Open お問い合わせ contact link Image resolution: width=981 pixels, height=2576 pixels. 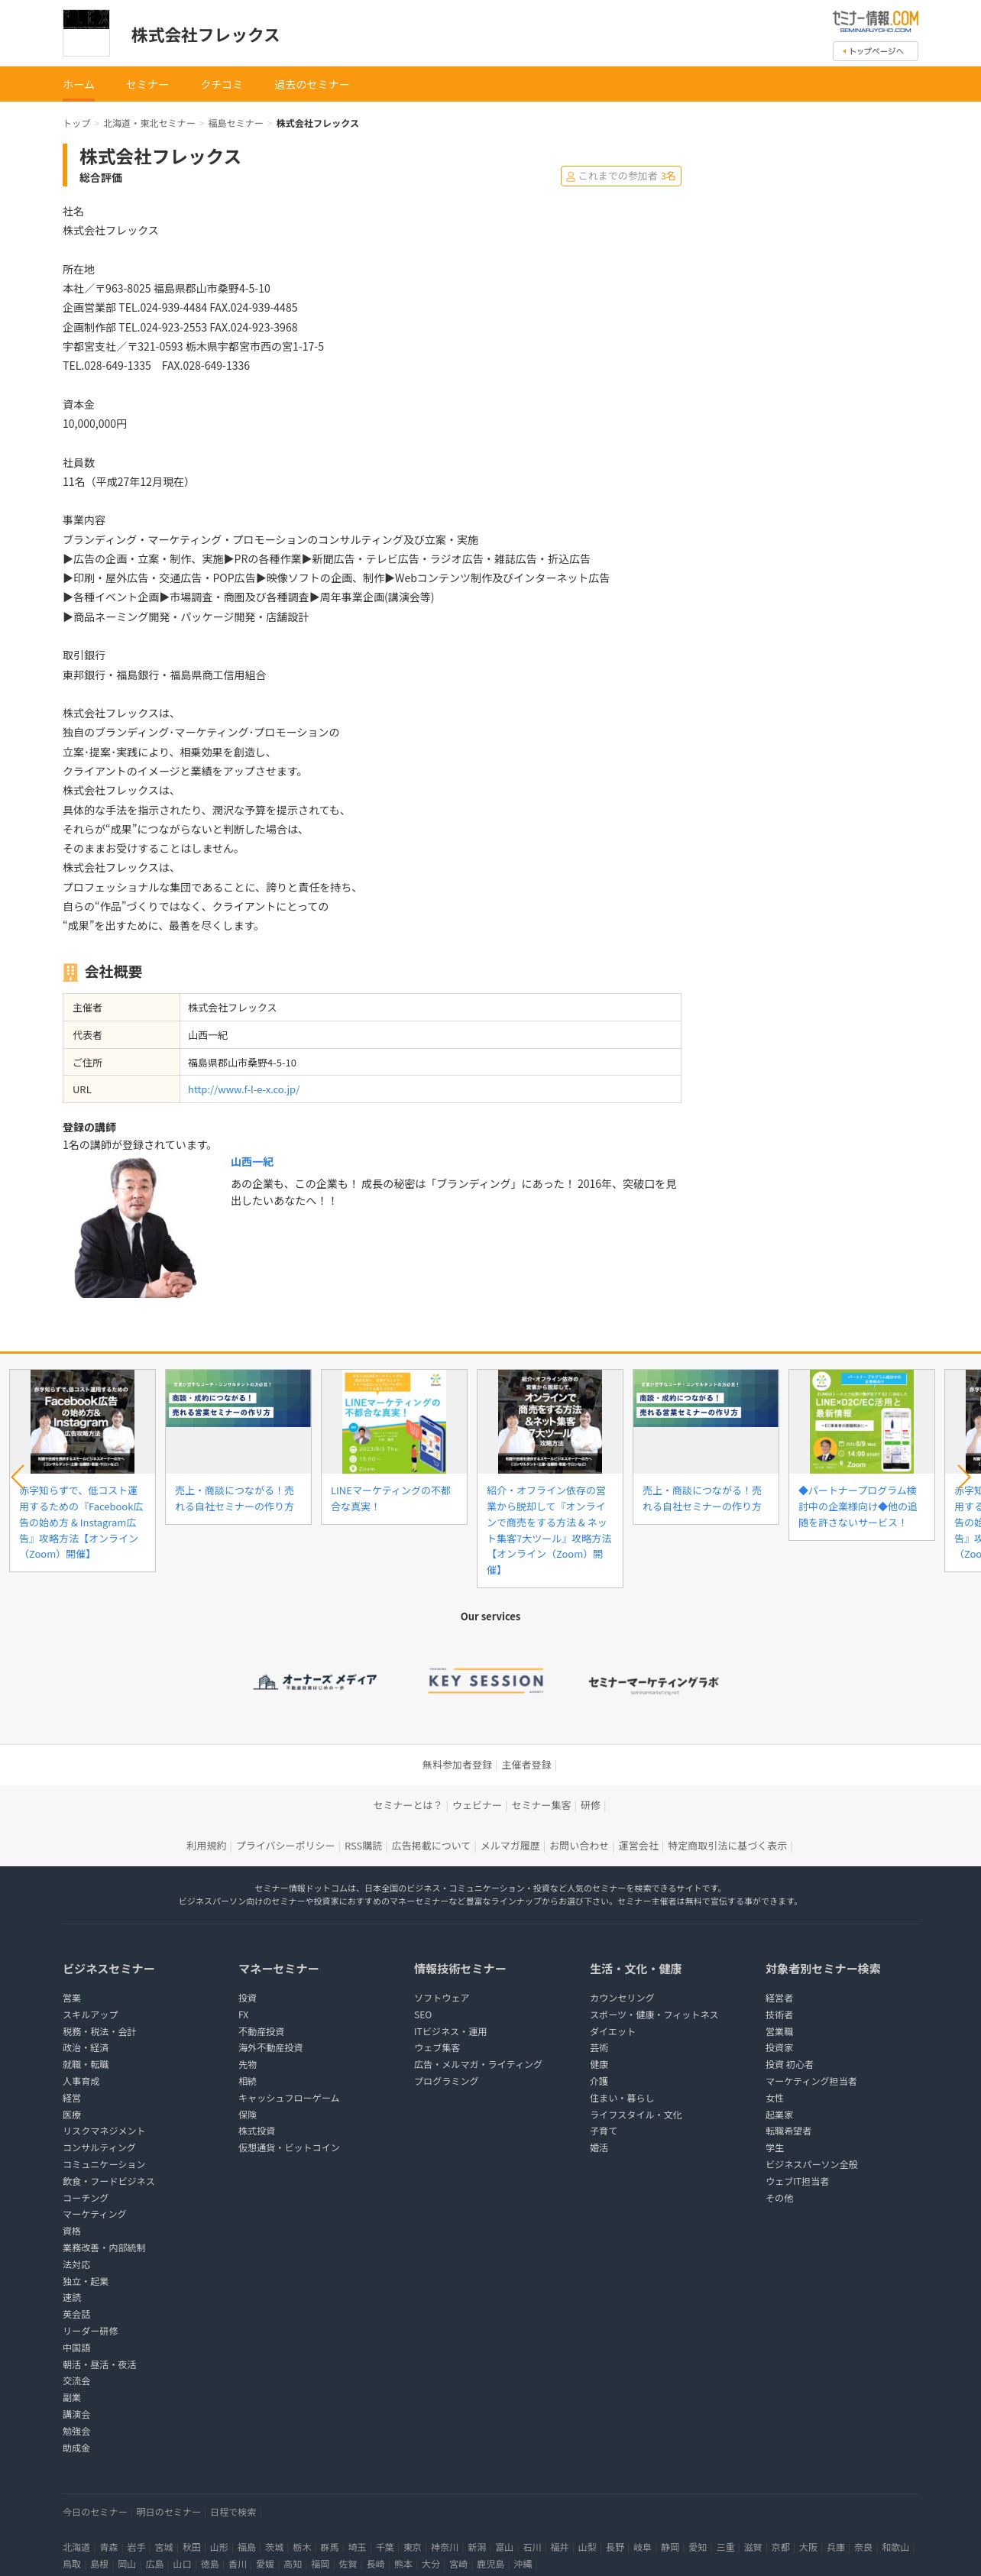[579, 1846]
